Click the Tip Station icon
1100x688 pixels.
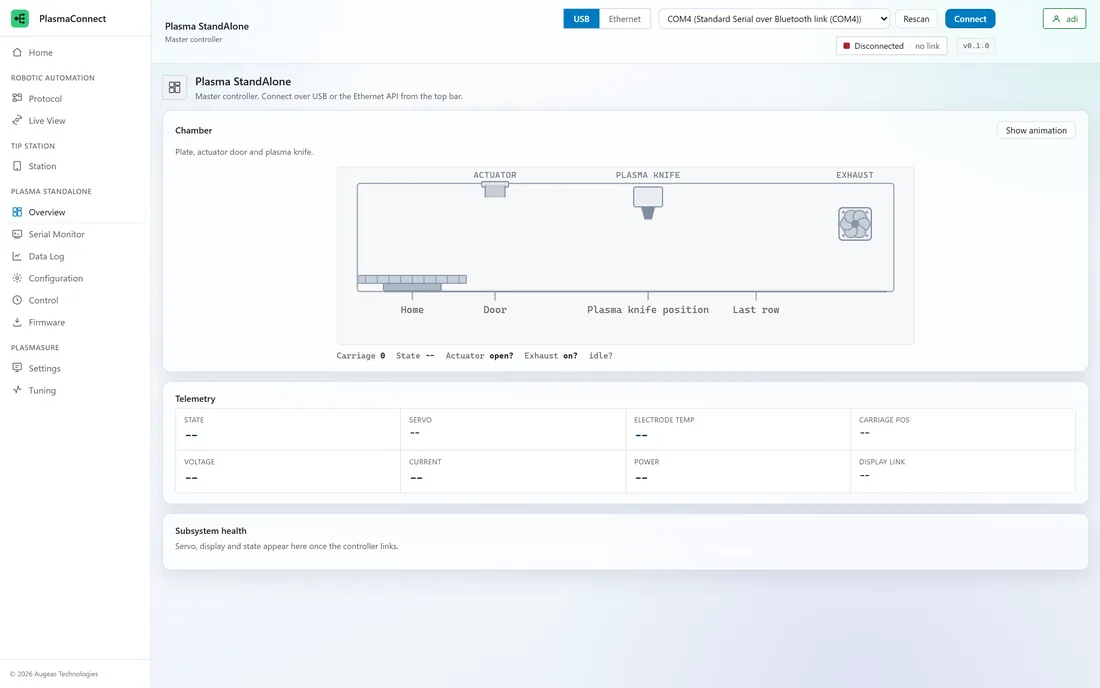(18, 166)
